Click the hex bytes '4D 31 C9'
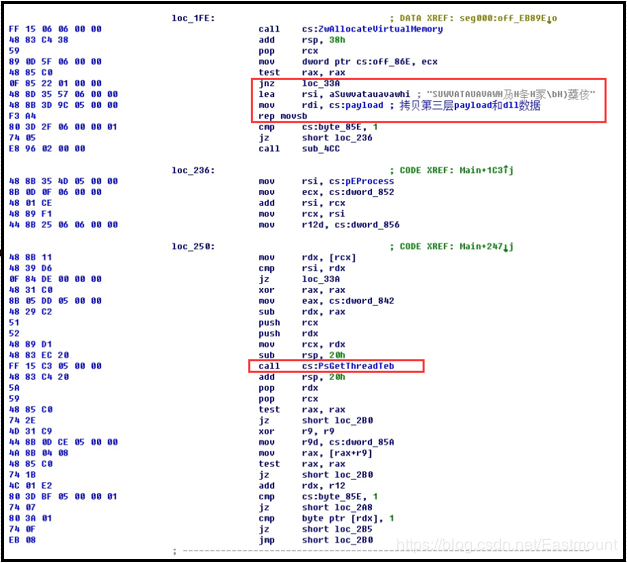Screen dimensions: 627x563 point(30,431)
